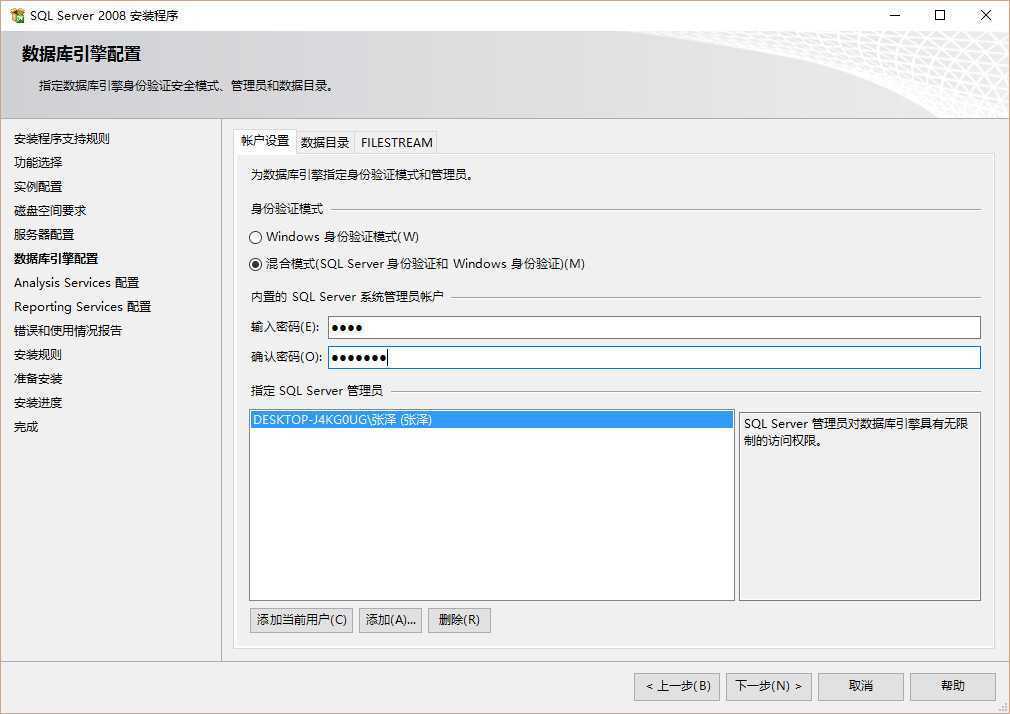Image resolution: width=1010 pixels, height=714 pixels.
Task: Proceed with 下一步(N) button
Action: (768, 686)
